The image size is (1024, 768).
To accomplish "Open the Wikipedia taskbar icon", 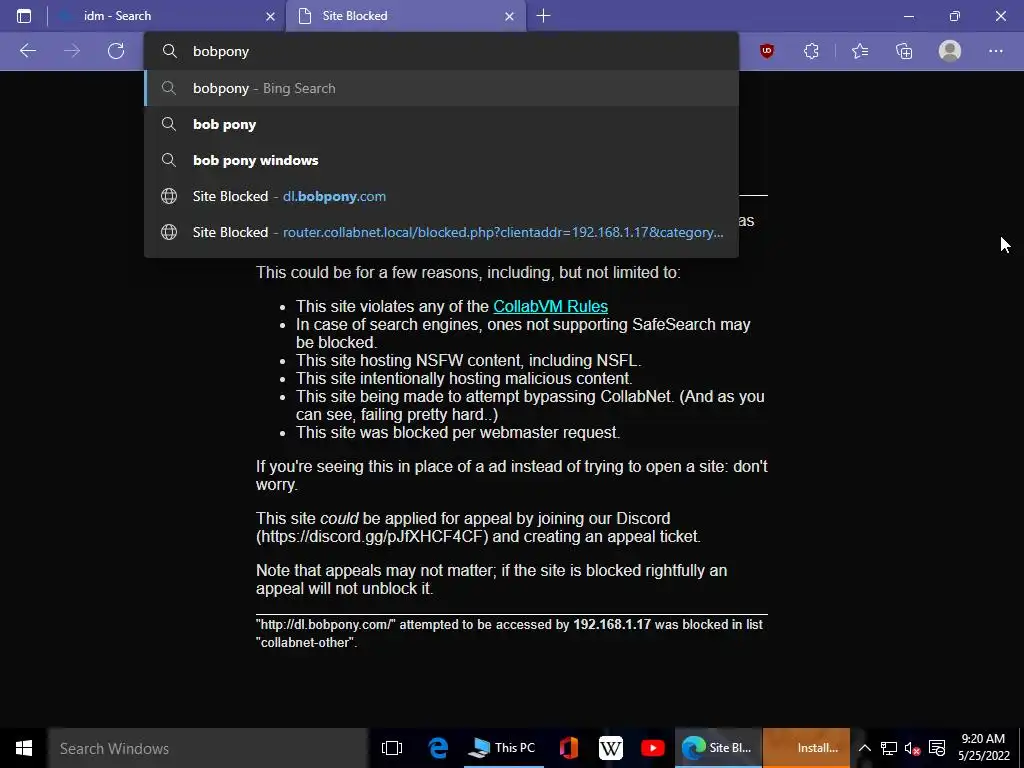I will [611, 748].
